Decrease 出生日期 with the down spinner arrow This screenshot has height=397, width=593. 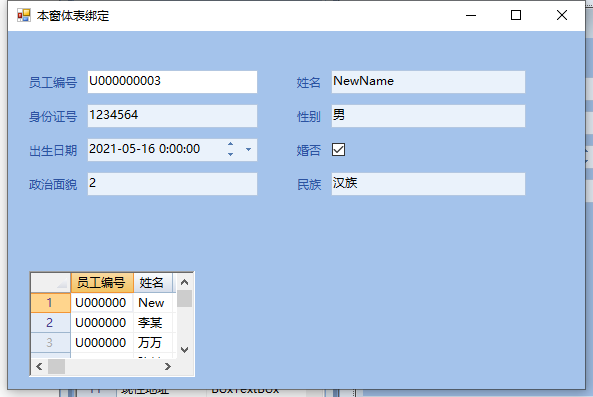(x=230, y=154)
